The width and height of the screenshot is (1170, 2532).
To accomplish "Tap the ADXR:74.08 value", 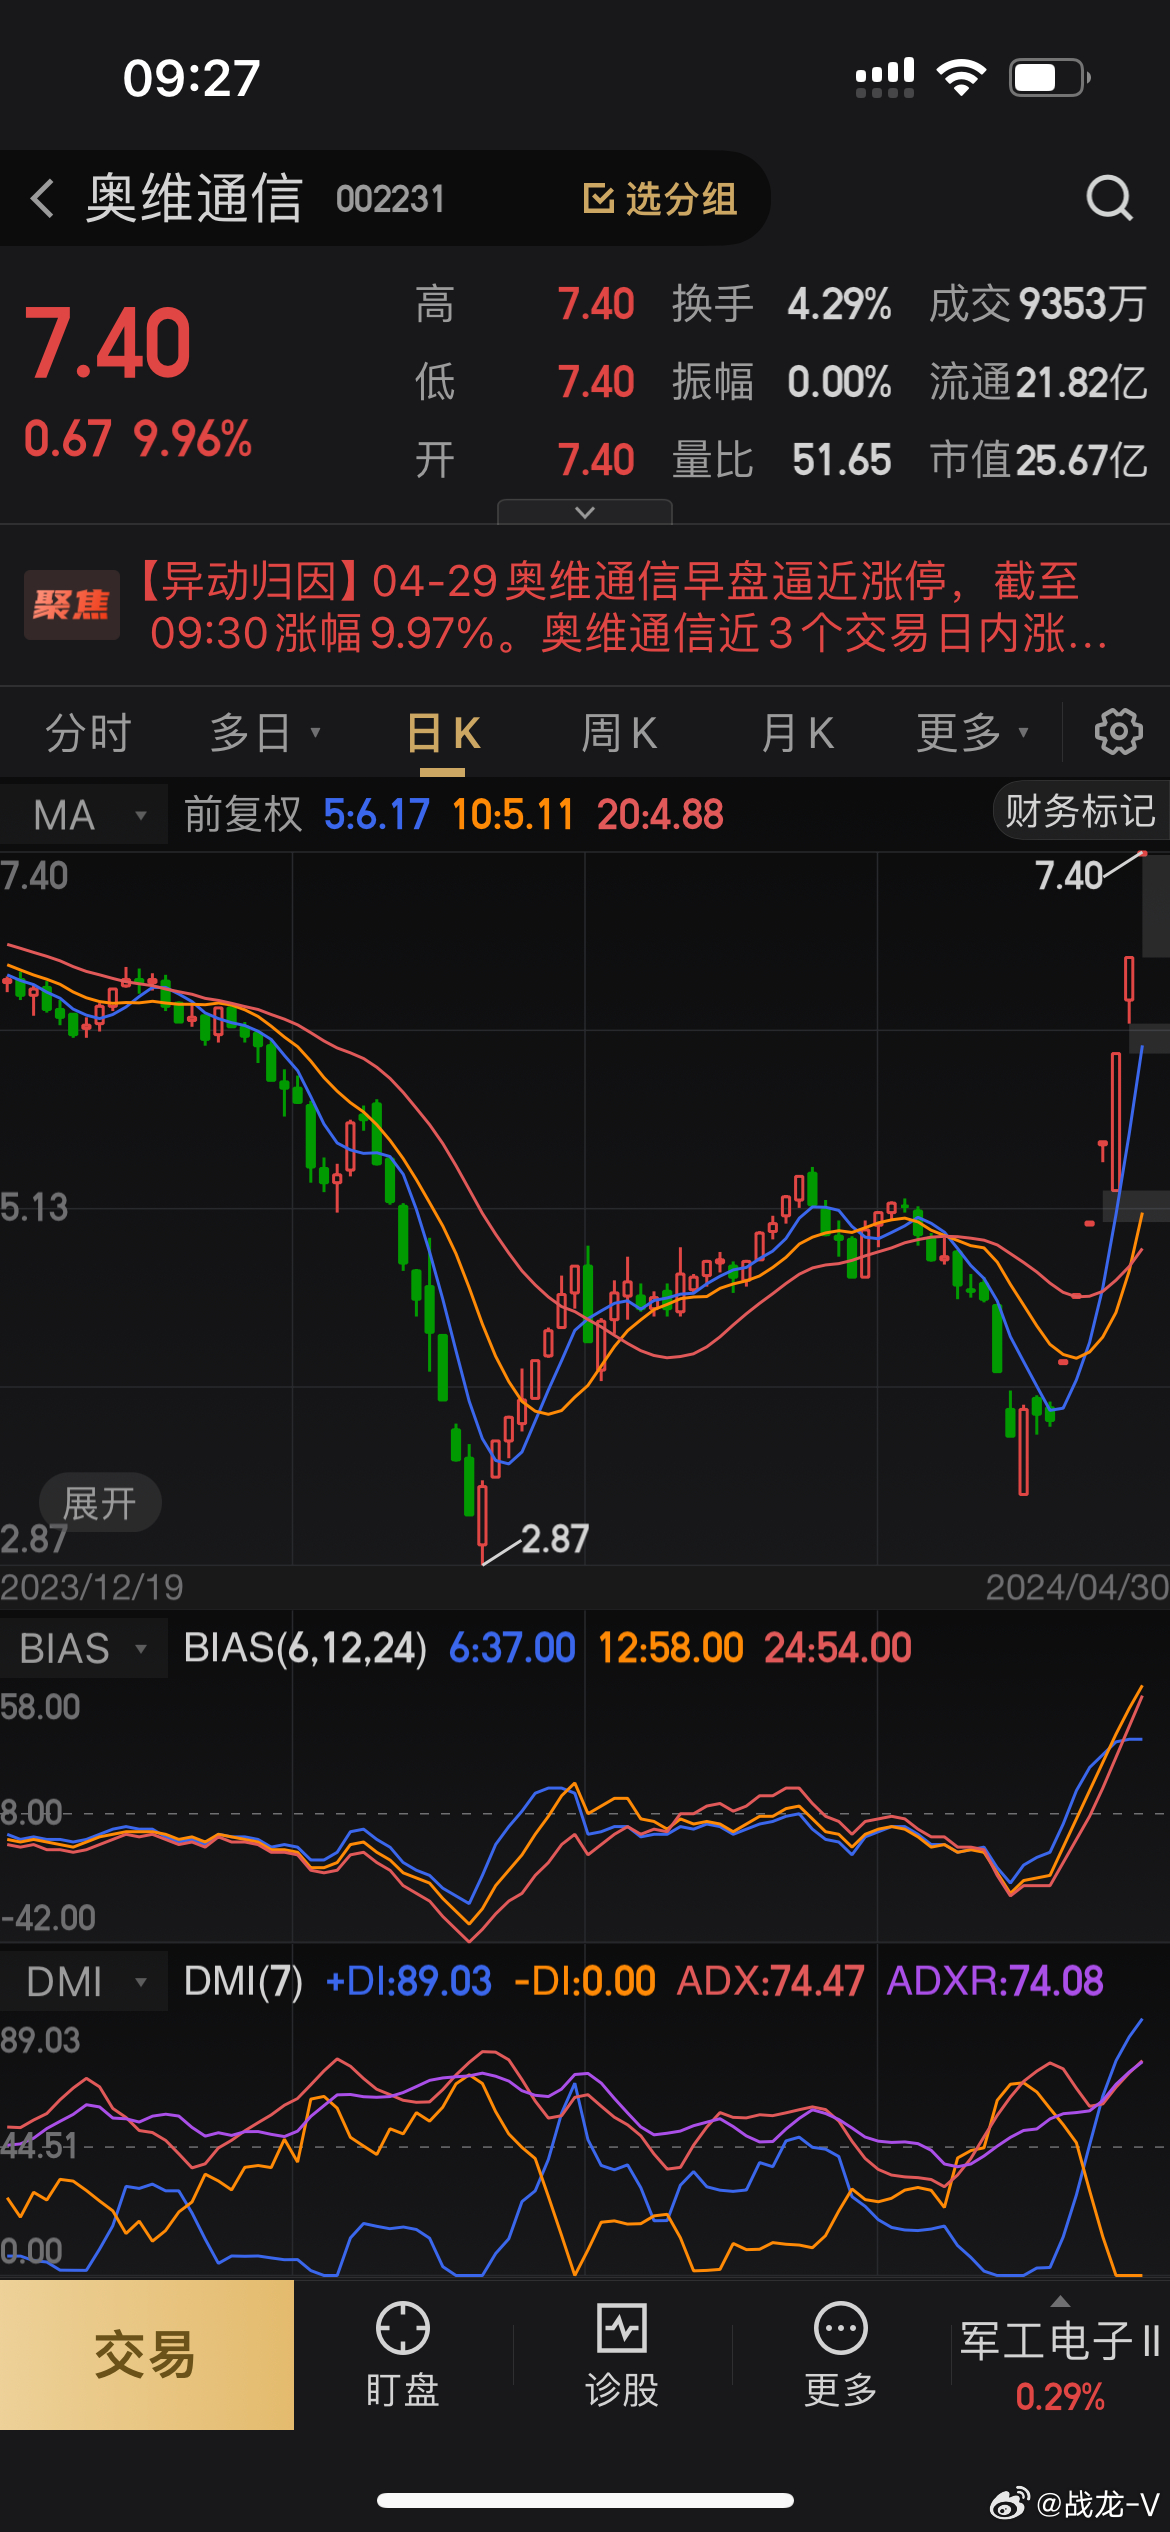I will 995,1981.
